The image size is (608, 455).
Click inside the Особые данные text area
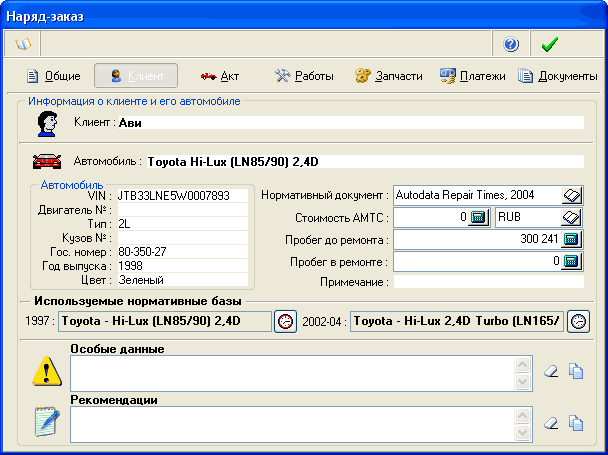pos(290,373)
